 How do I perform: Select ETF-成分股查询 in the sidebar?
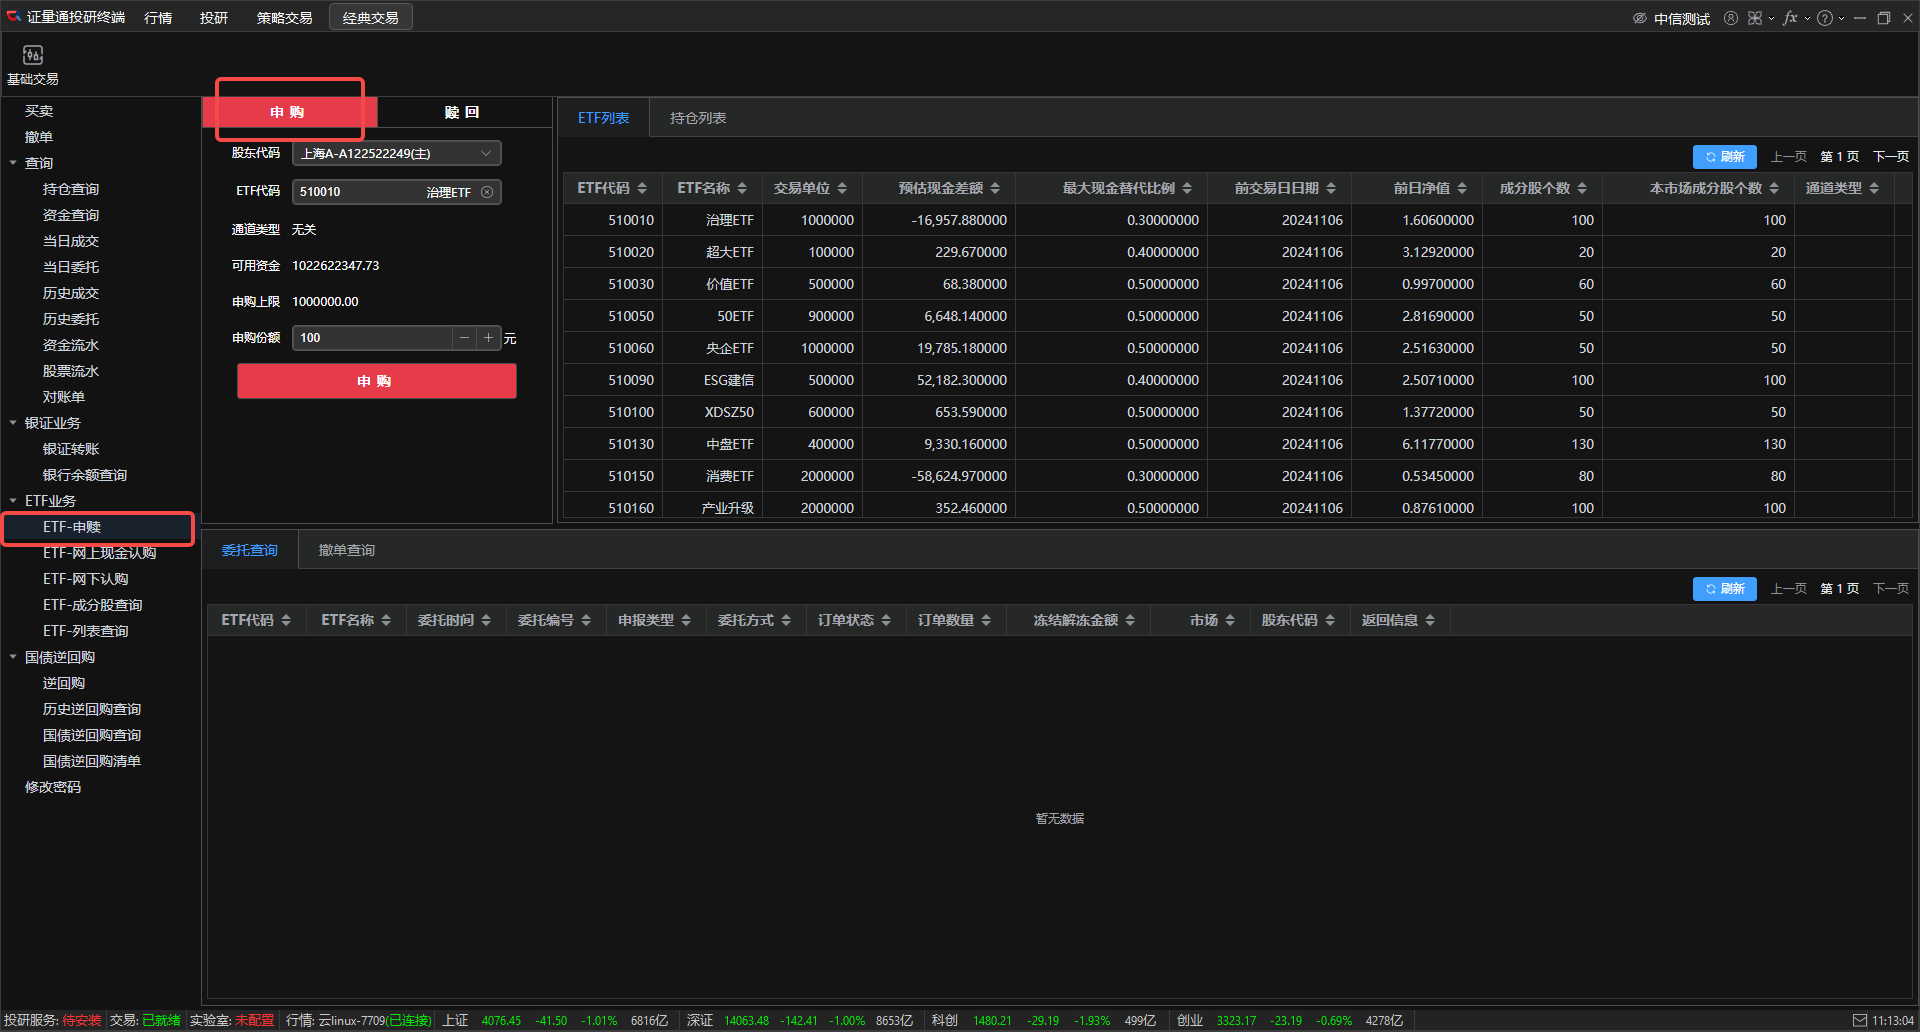point(92,605)
